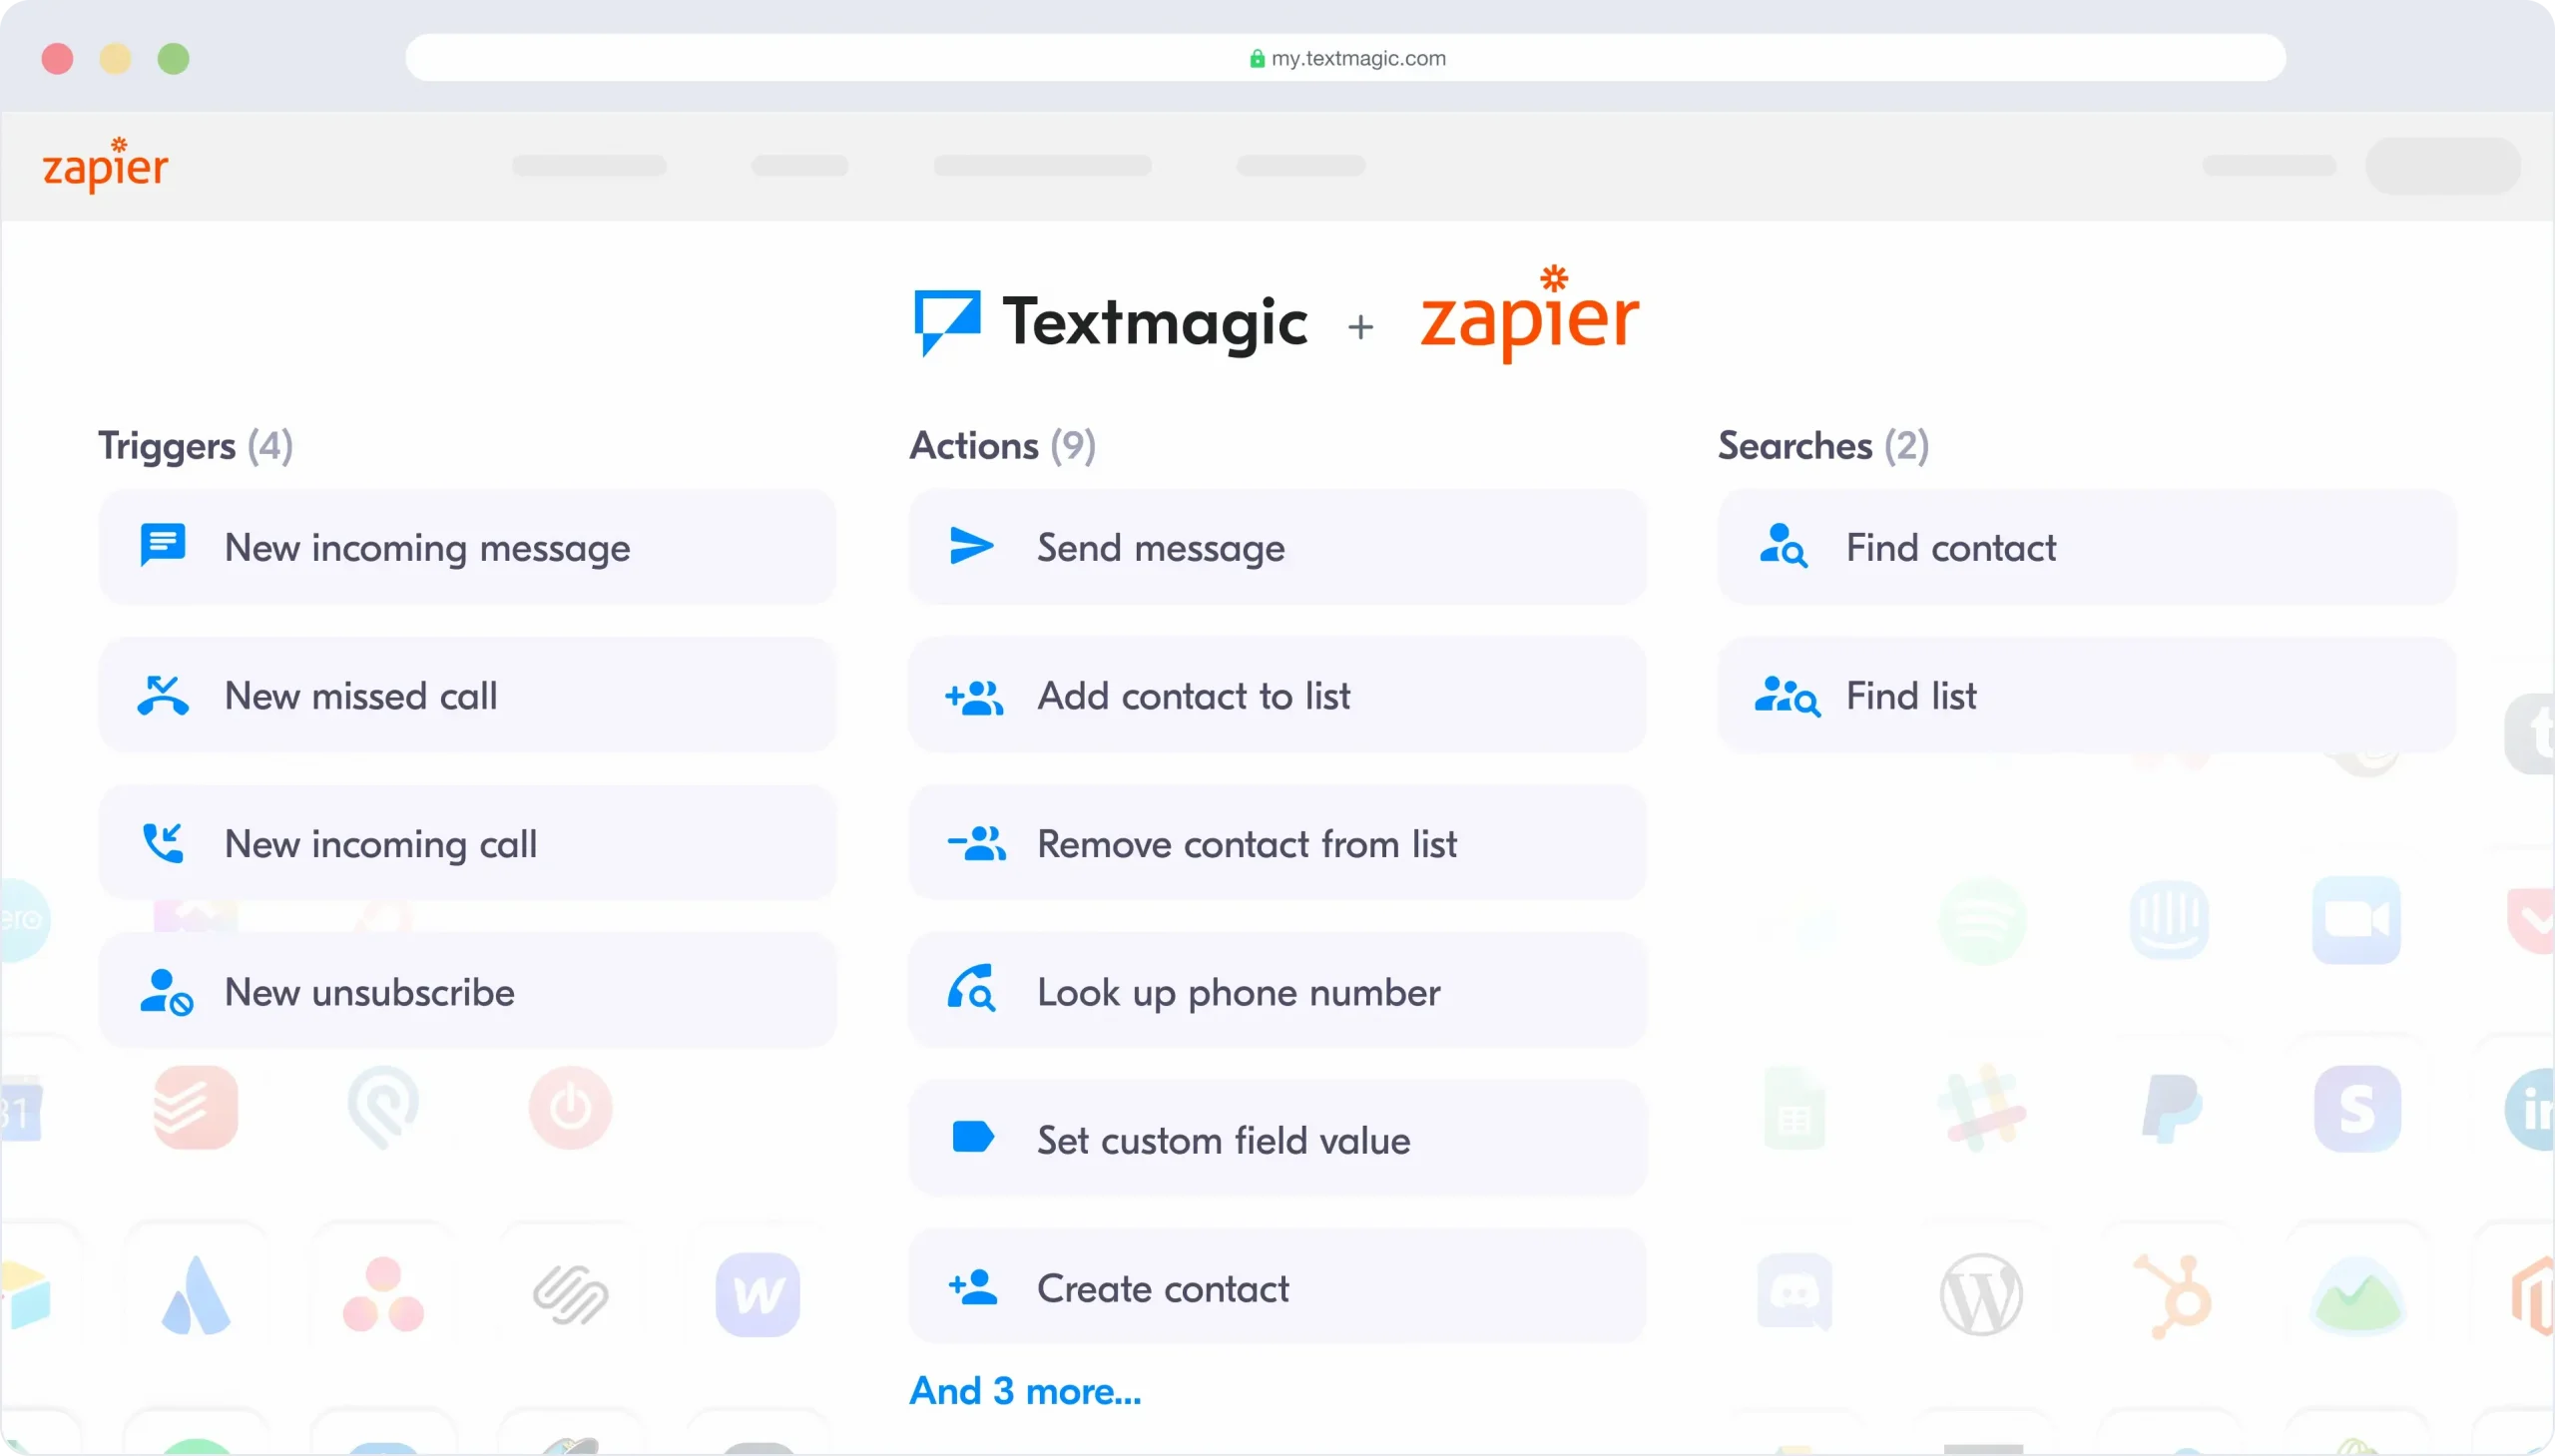
Task: Click the Look up phone number icon
Action: (972, 989)
